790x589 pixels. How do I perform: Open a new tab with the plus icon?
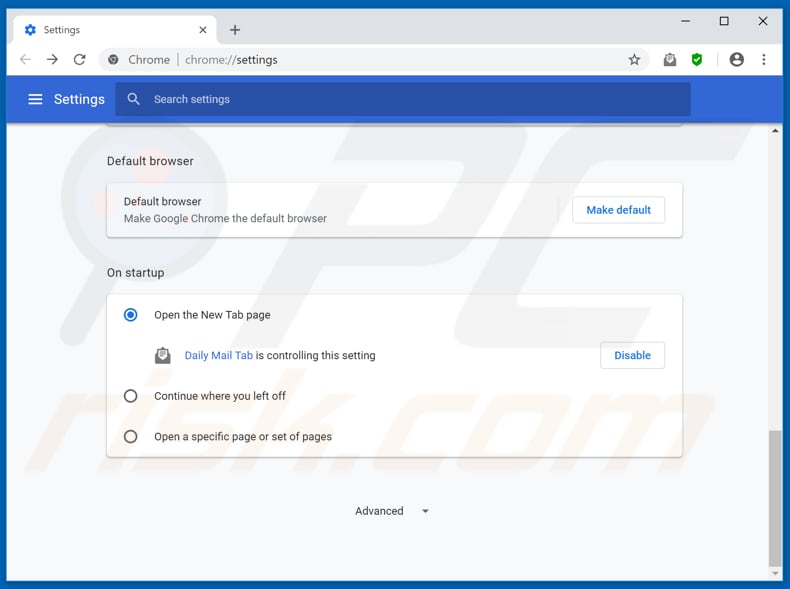coord(235,30)
